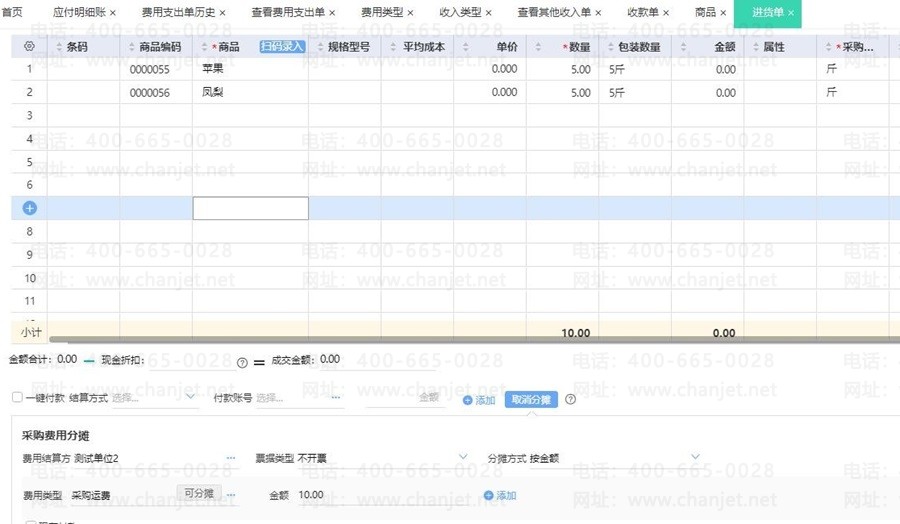Click the 可分摊 tag
Screen dimensions: 900x524
[x=199, y=493]
